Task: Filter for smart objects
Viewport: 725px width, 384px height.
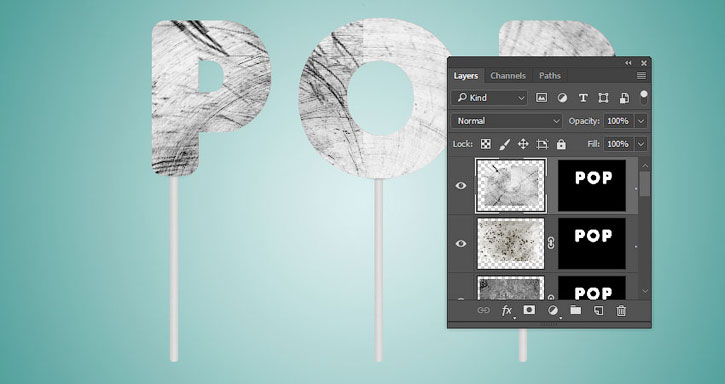Action: 624,98
